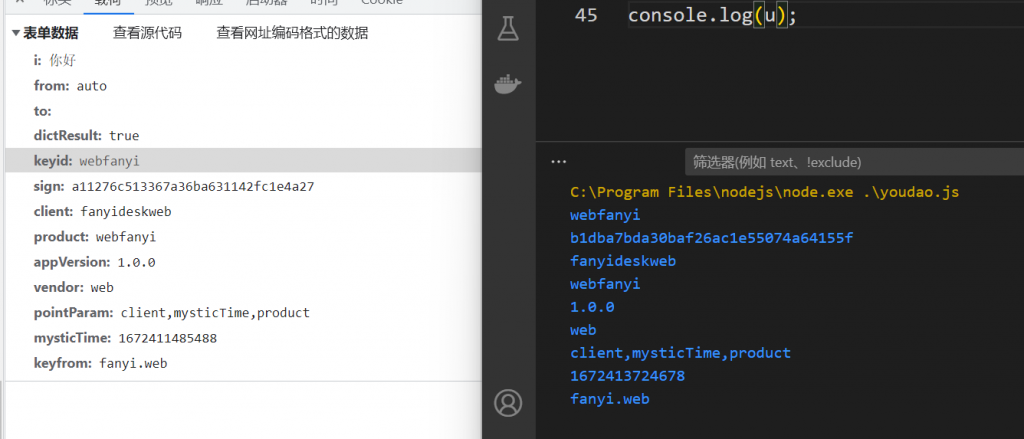The image size is (1024, 439).
Task: Click console output '1.0.0'
Action: pos(592,307)
